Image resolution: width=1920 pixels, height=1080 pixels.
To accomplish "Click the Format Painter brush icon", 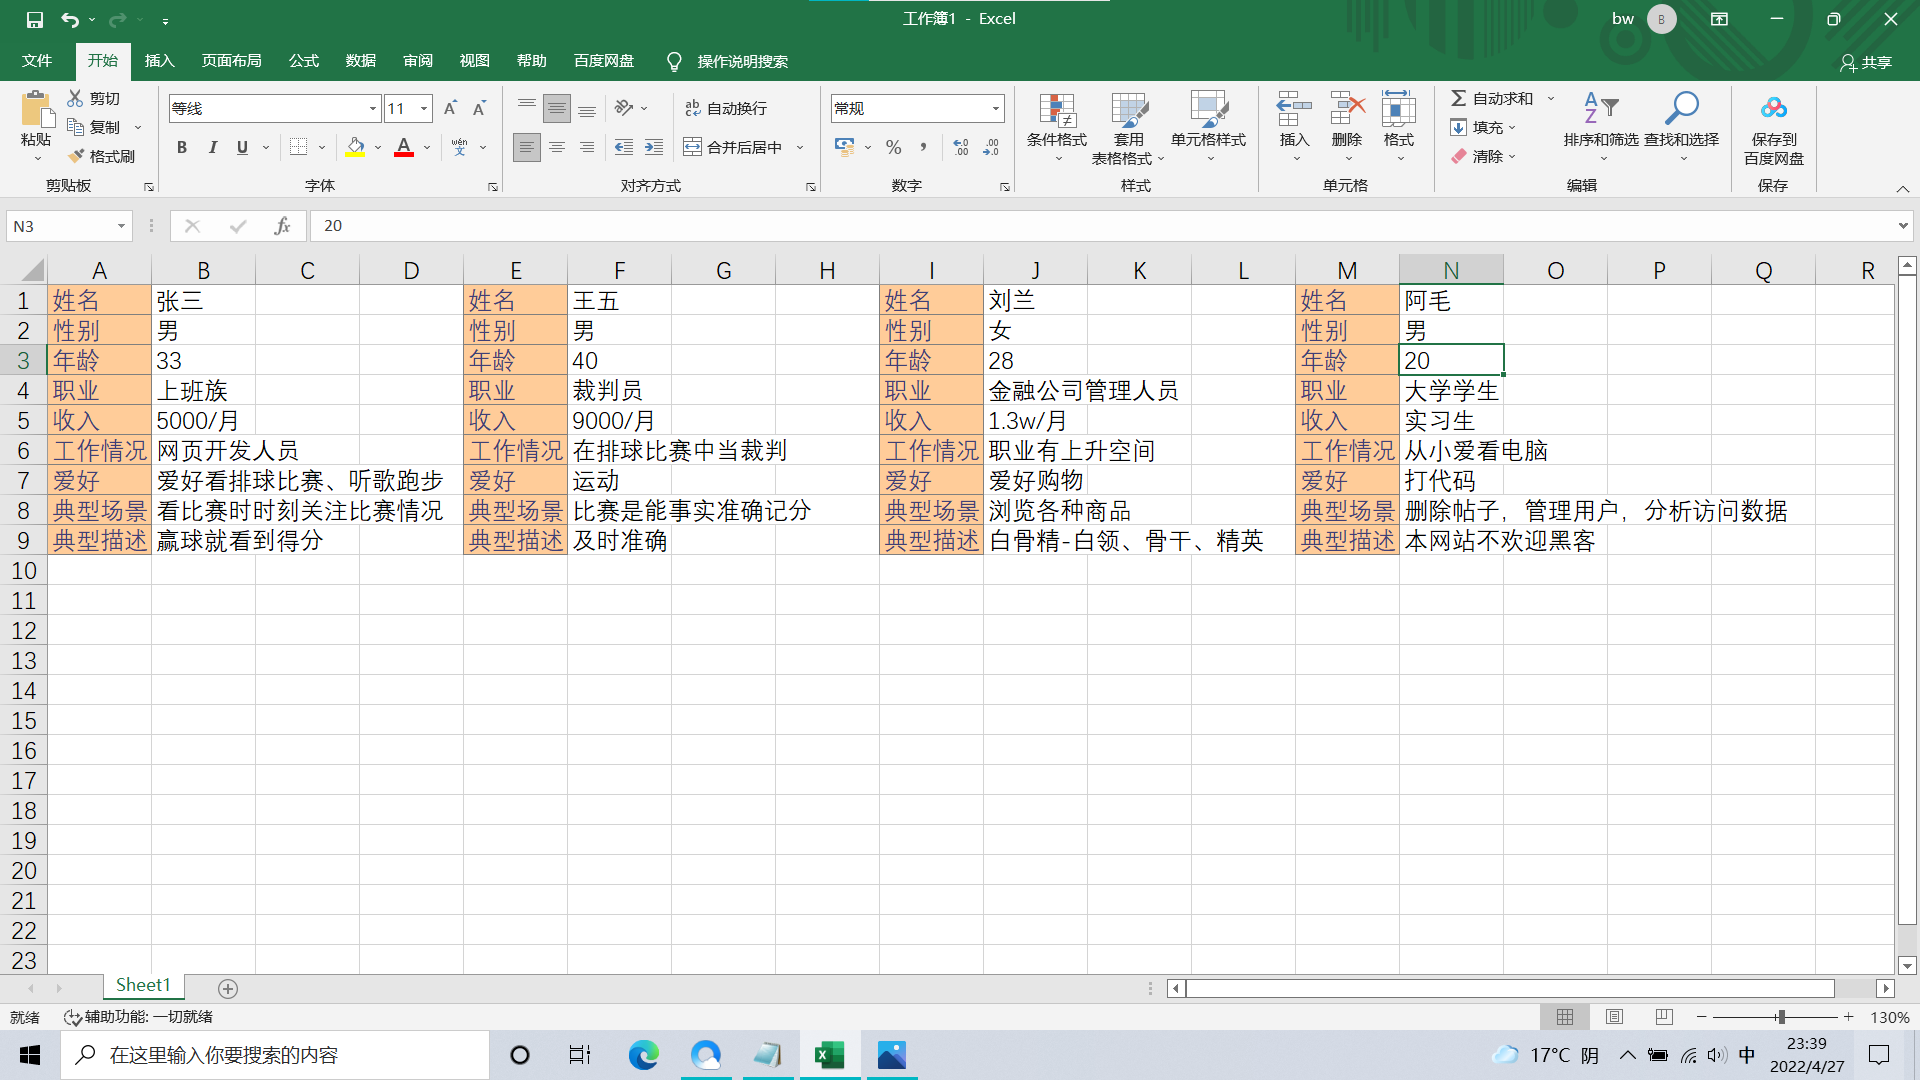I will 76,156.
